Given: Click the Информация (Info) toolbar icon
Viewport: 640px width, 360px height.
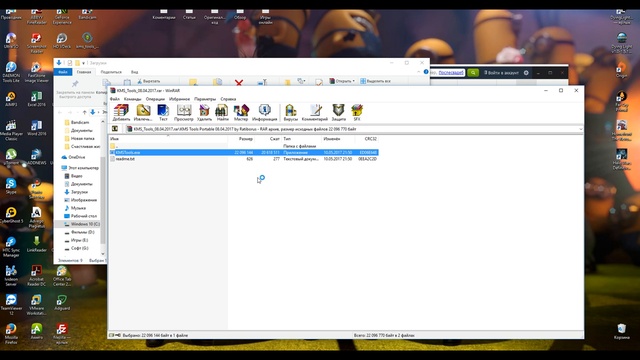Looking at the screenshot, I should 264,113.
